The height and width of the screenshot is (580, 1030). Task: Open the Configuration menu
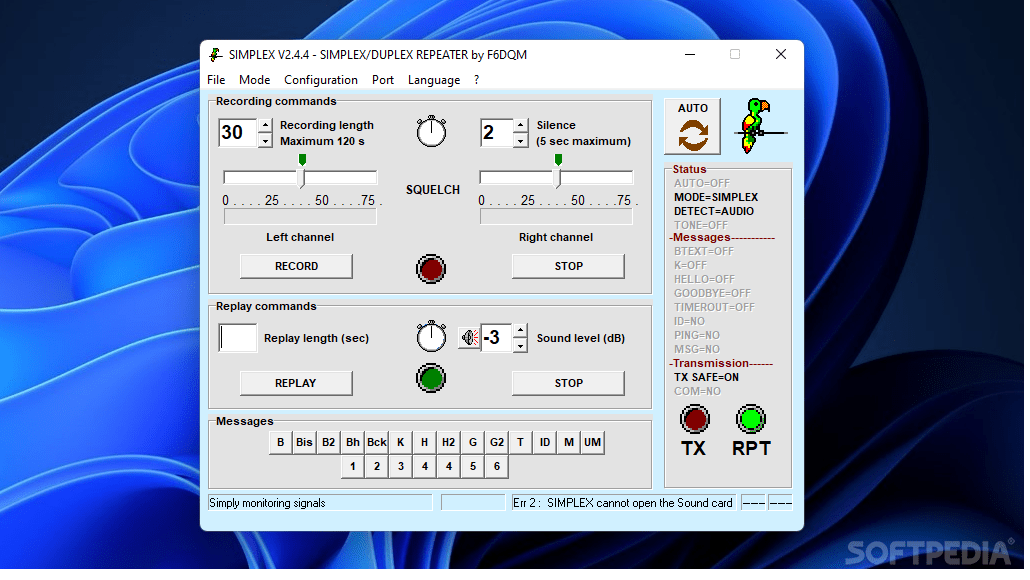321,79
